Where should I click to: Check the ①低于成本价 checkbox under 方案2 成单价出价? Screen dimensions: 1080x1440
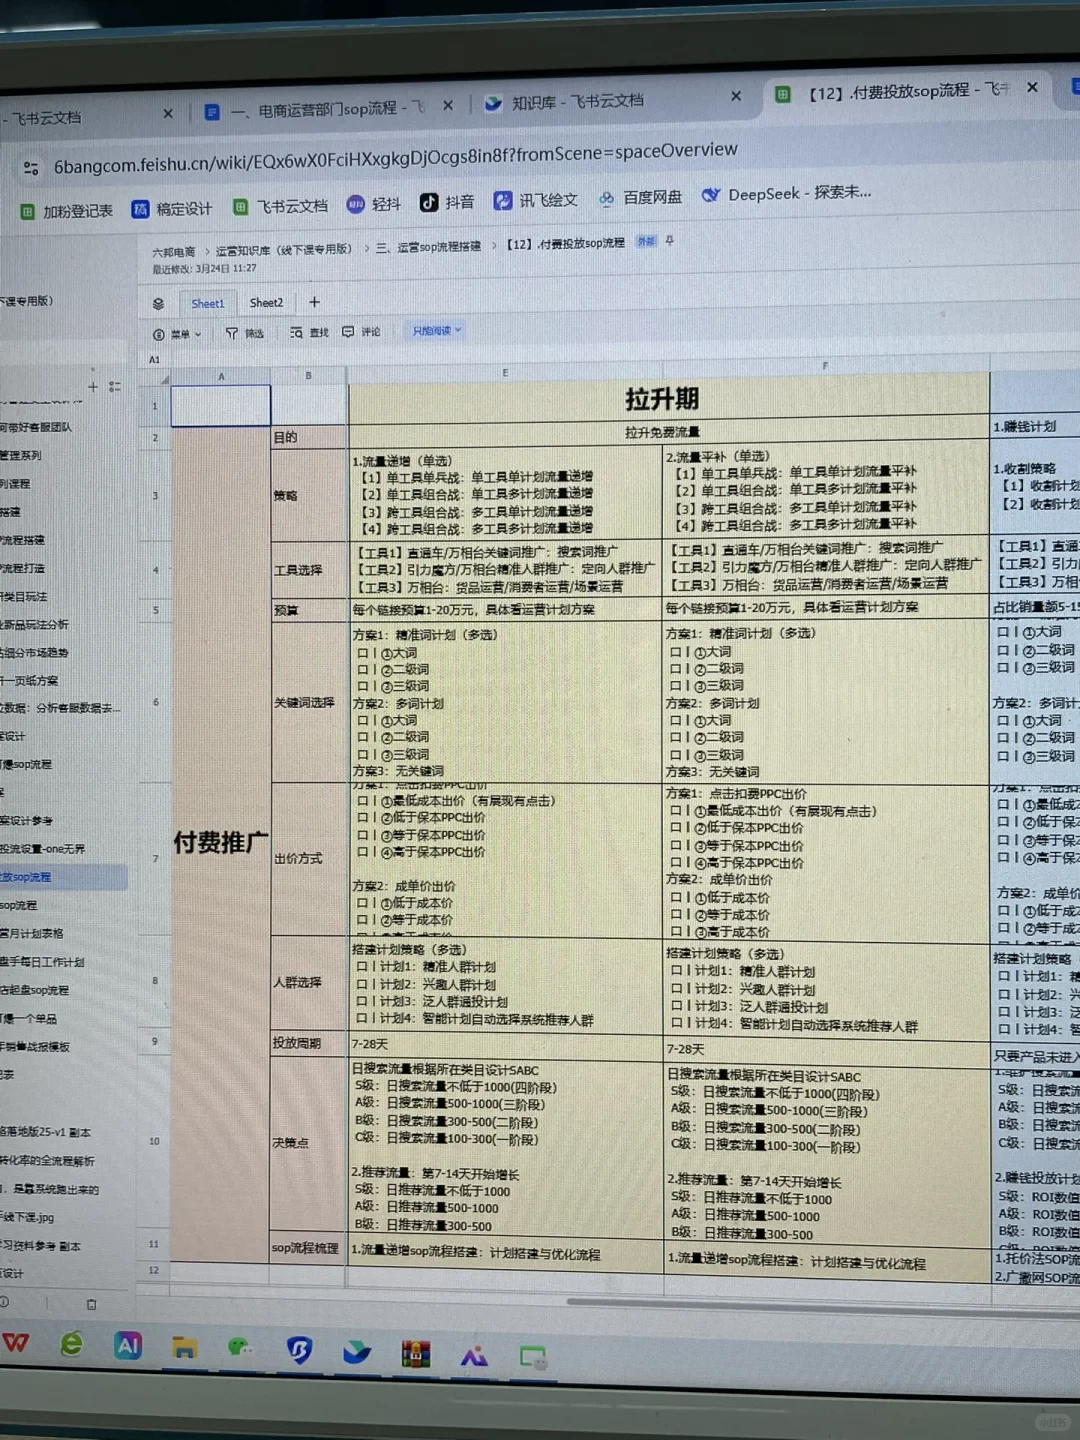point(361,901)
